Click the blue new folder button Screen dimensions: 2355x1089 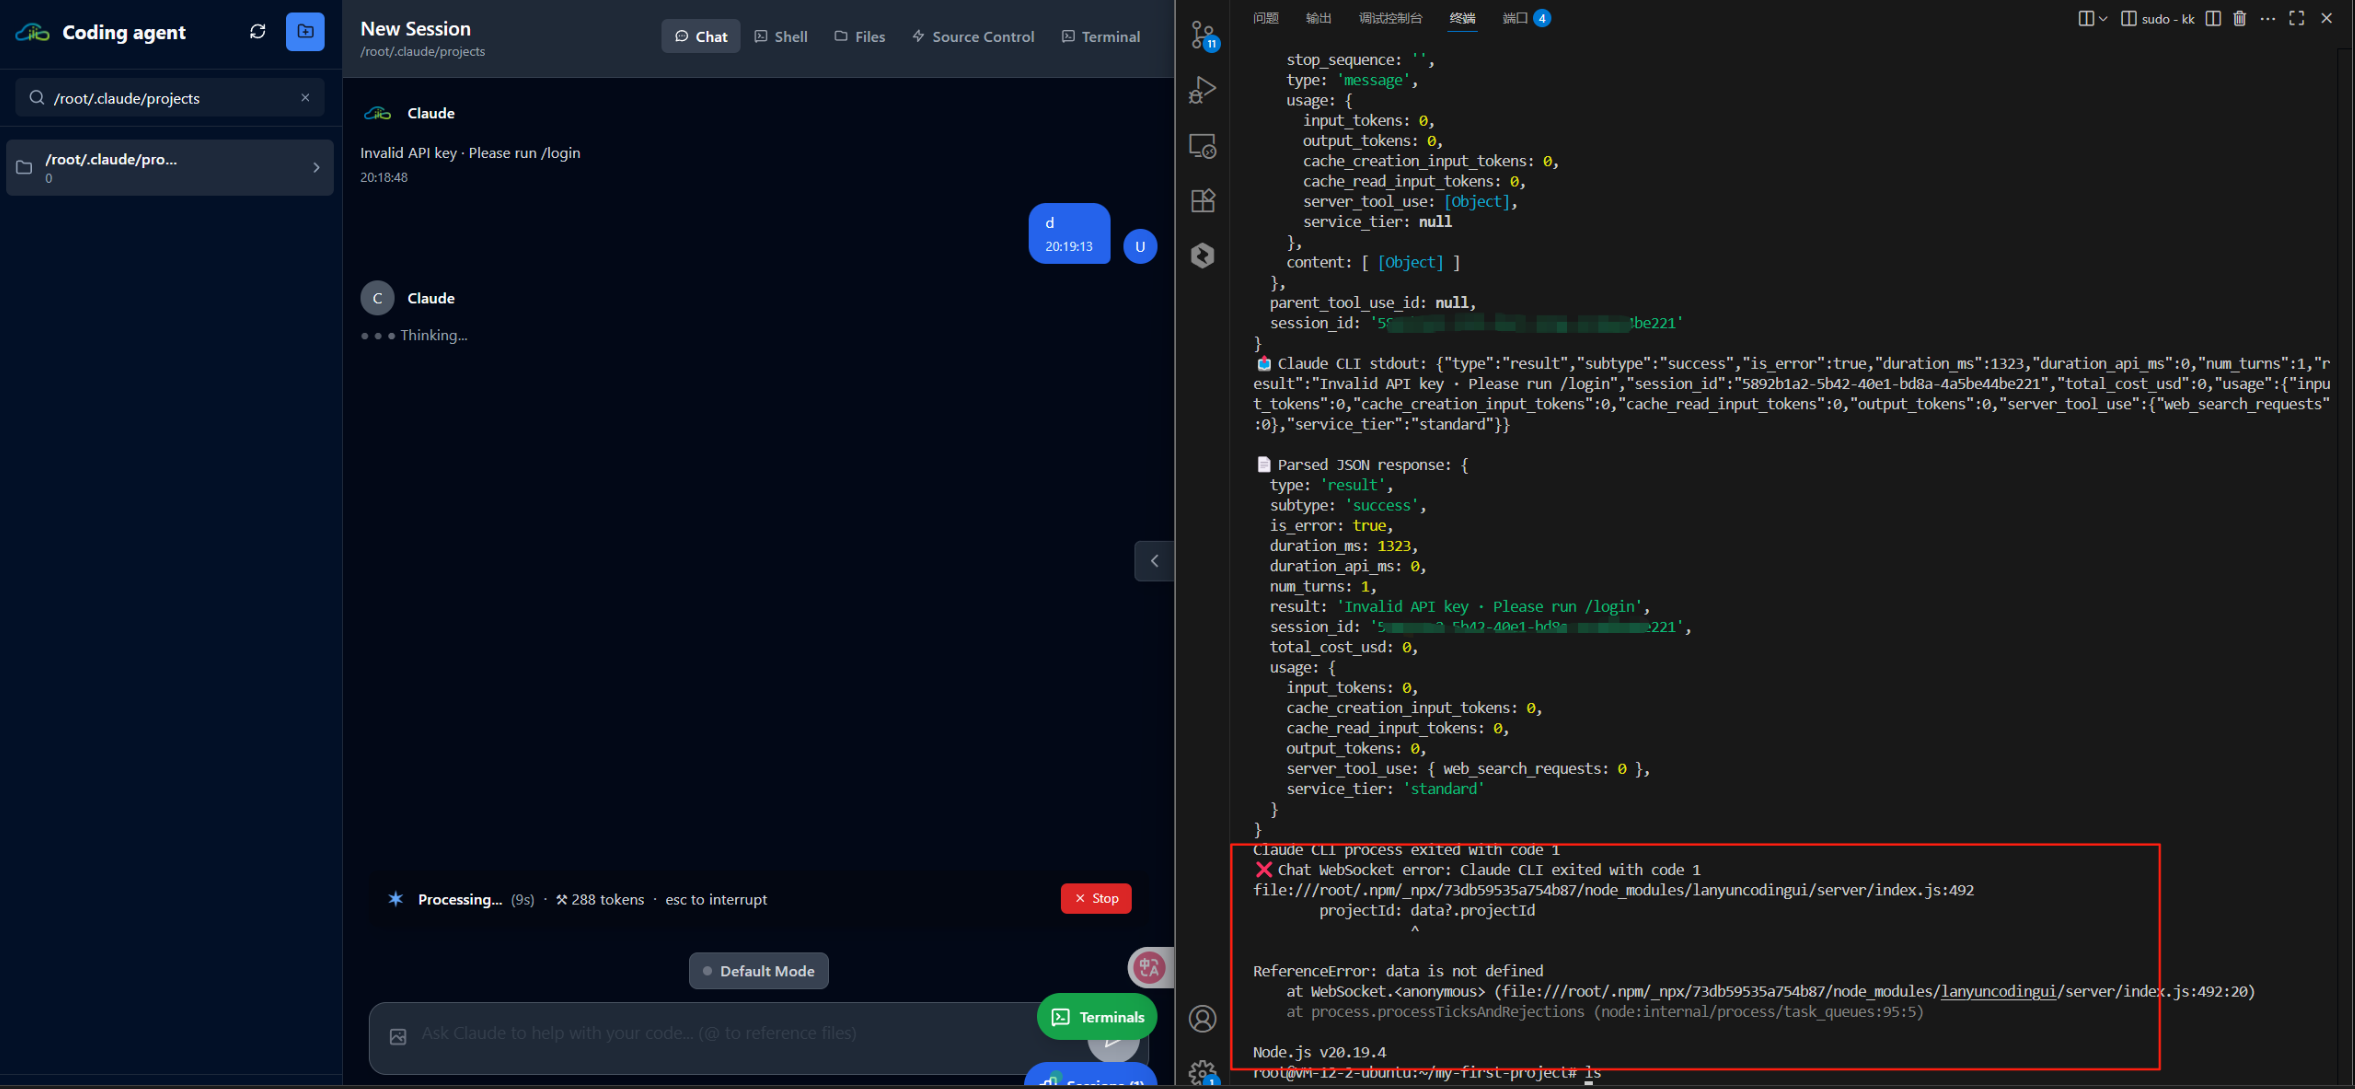tap(305, 32)
